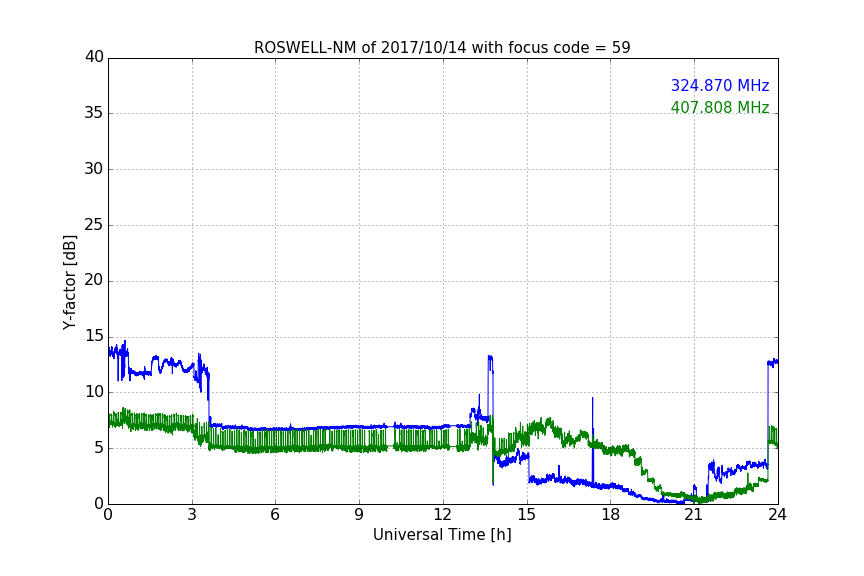Click x-axis tick value 15

tap(527, 515)
